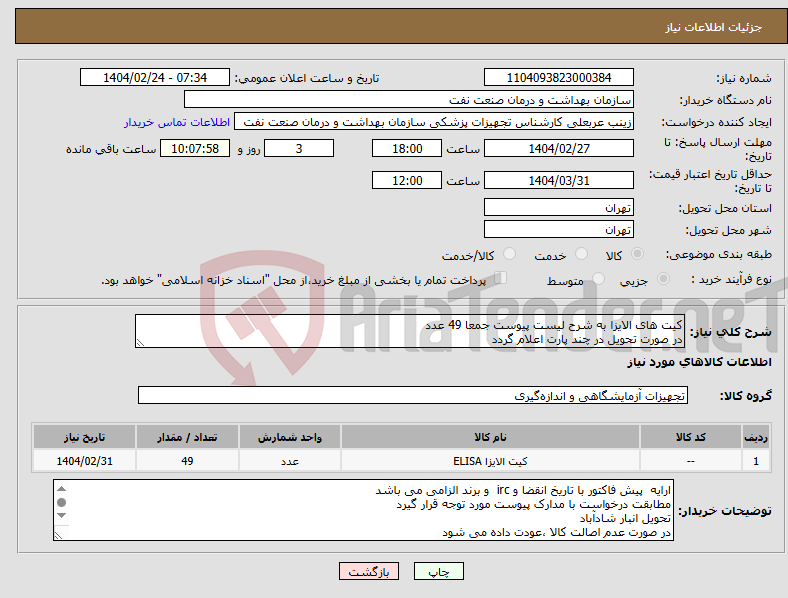Click the کد کالا column header
Screen dimensions: 788x598
point(691,437)
